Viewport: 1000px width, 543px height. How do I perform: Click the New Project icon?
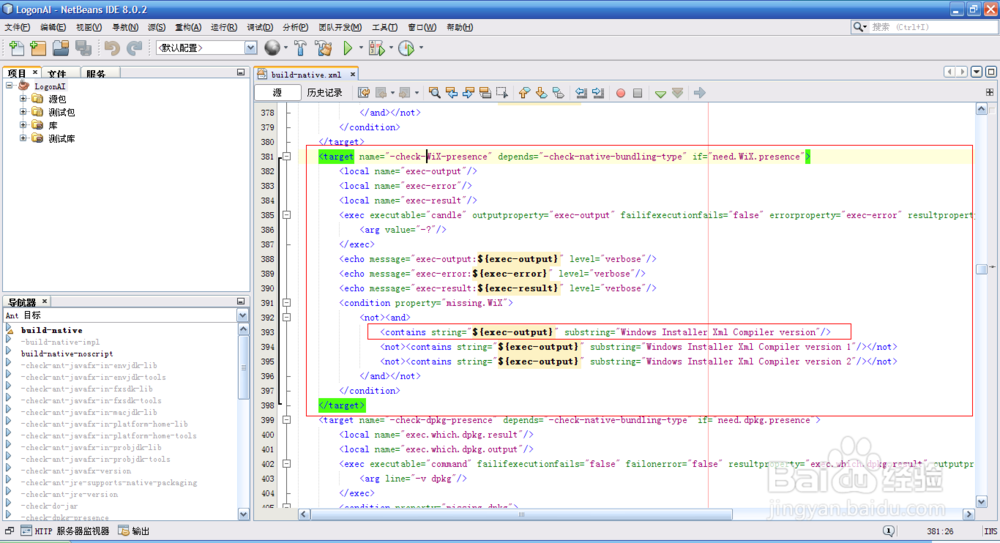point(38,48)
